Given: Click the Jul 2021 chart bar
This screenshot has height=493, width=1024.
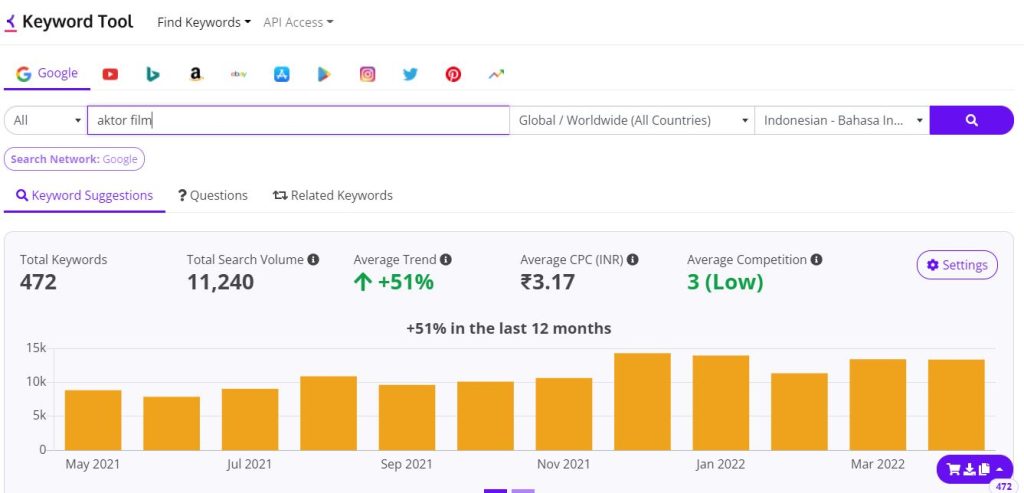Looking at the screenshot, I should coord(250,419).
